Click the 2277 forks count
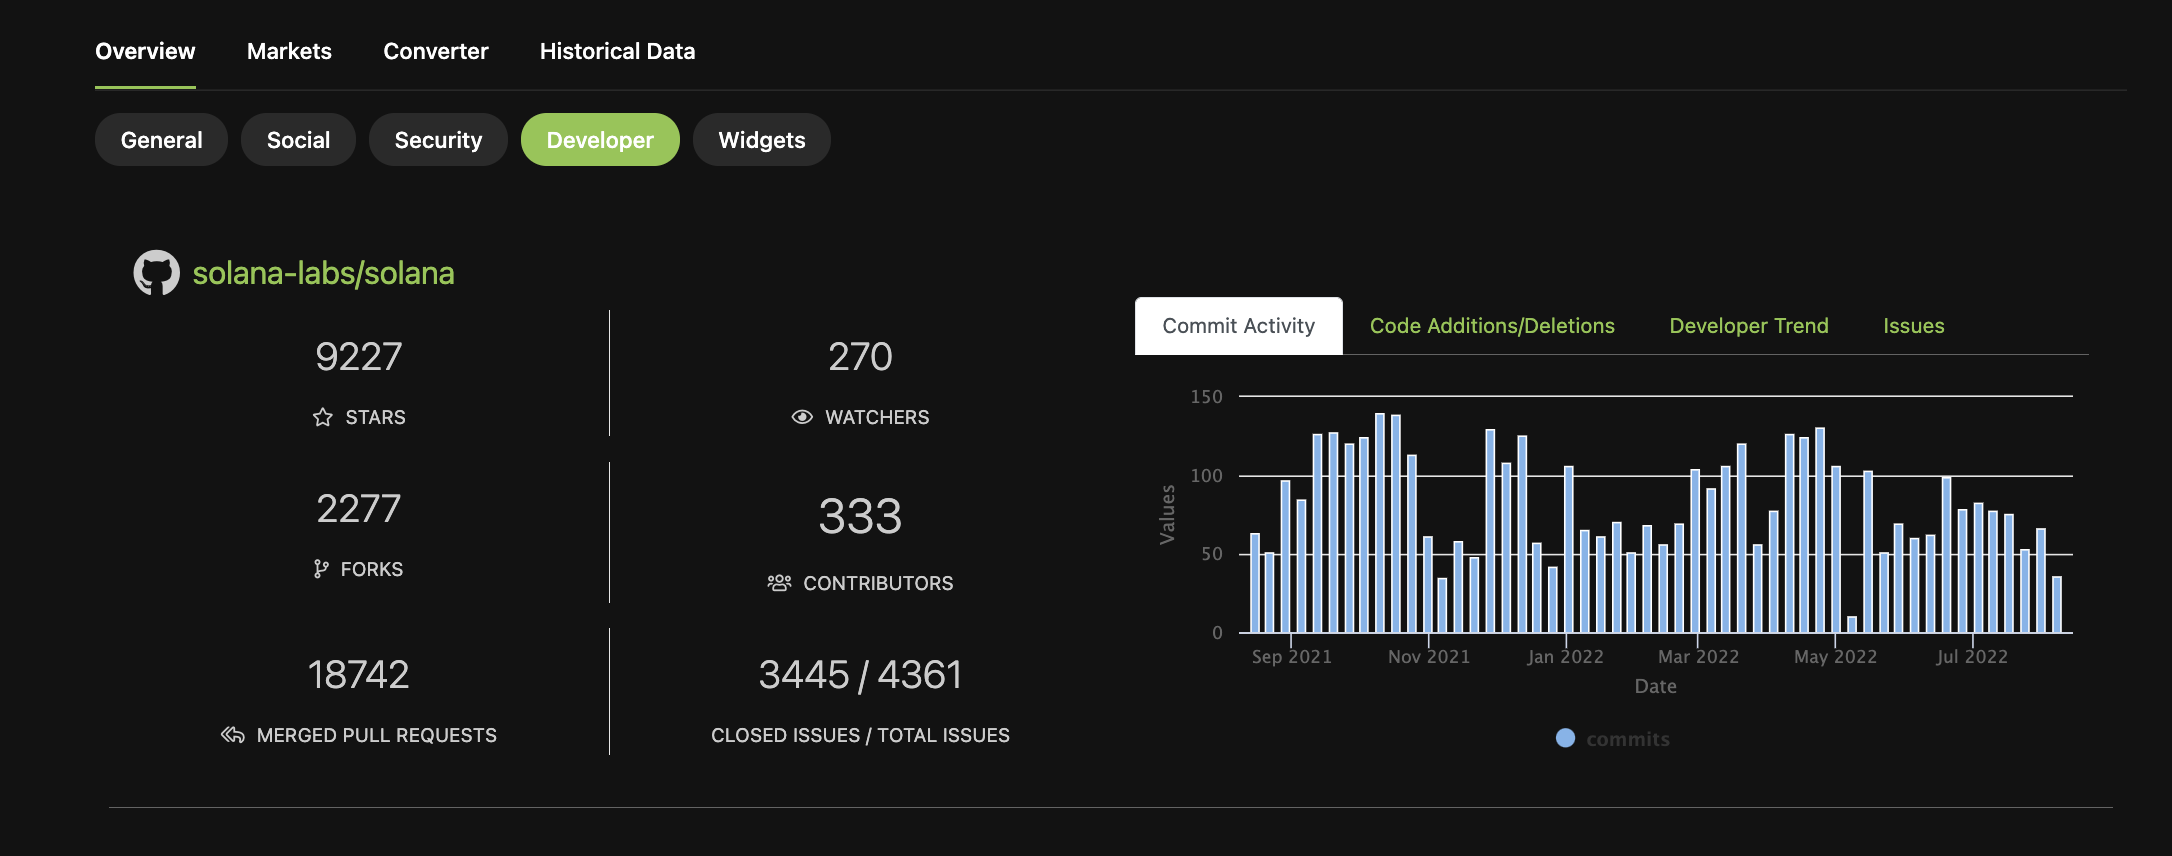Viewport: 2172px width, 856px height. 358,509
